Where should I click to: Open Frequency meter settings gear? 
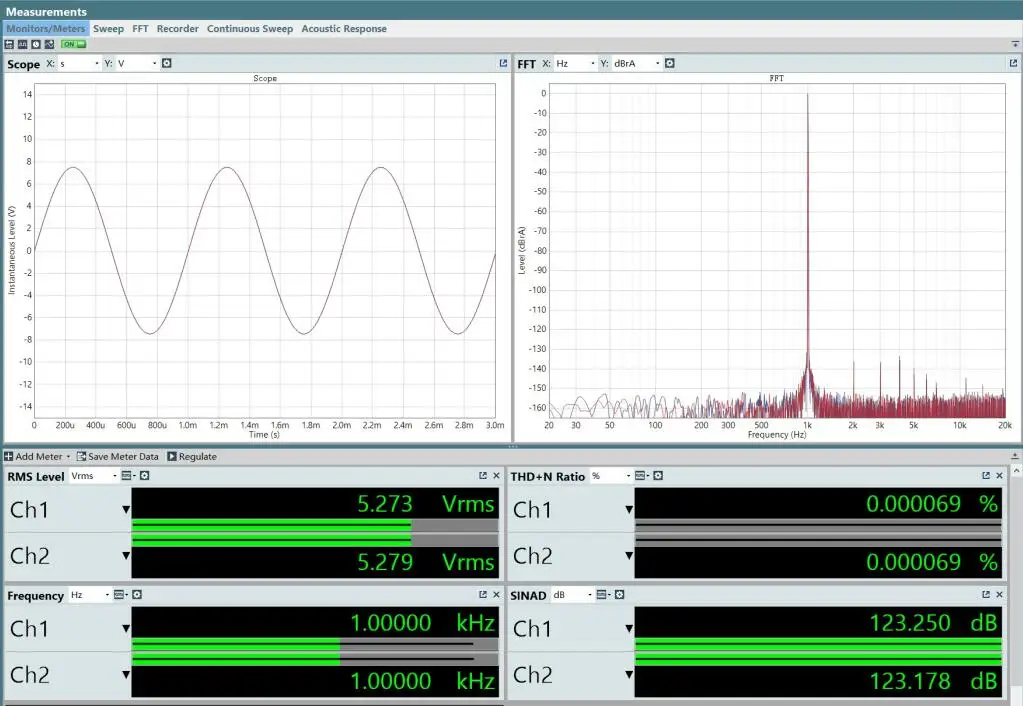click(137, 595)
